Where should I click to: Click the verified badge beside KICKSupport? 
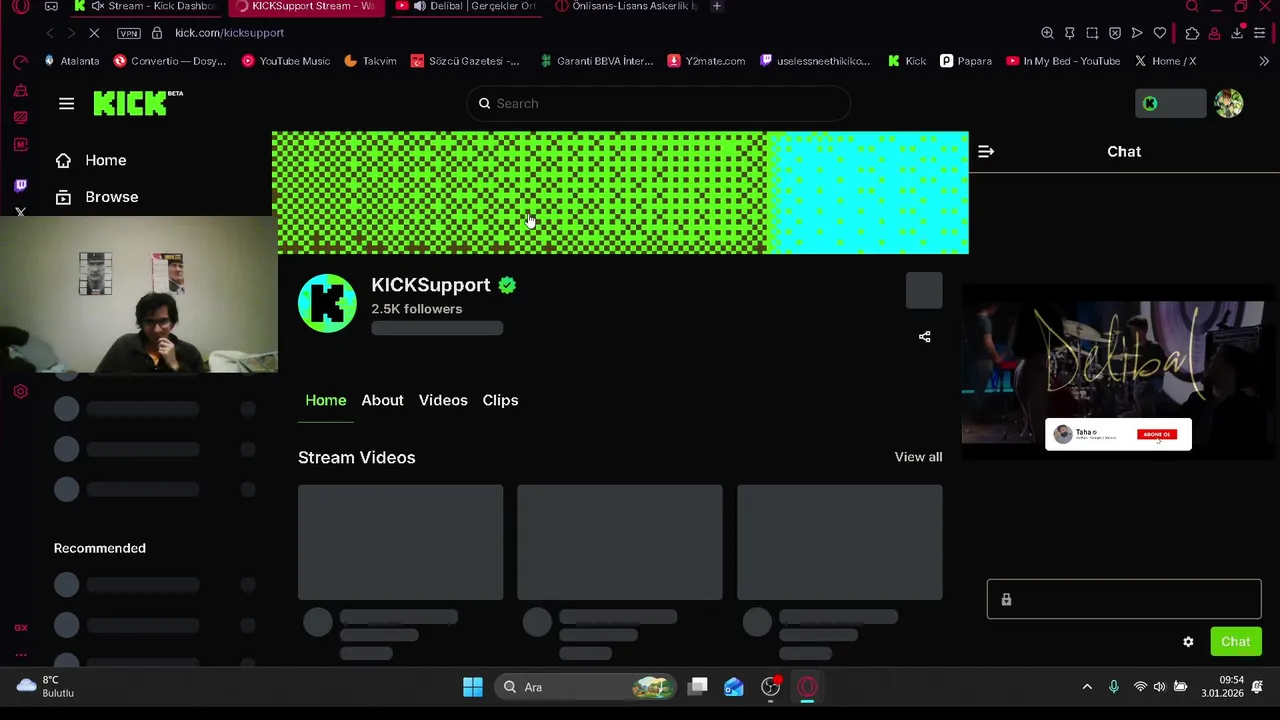[507, 285]
